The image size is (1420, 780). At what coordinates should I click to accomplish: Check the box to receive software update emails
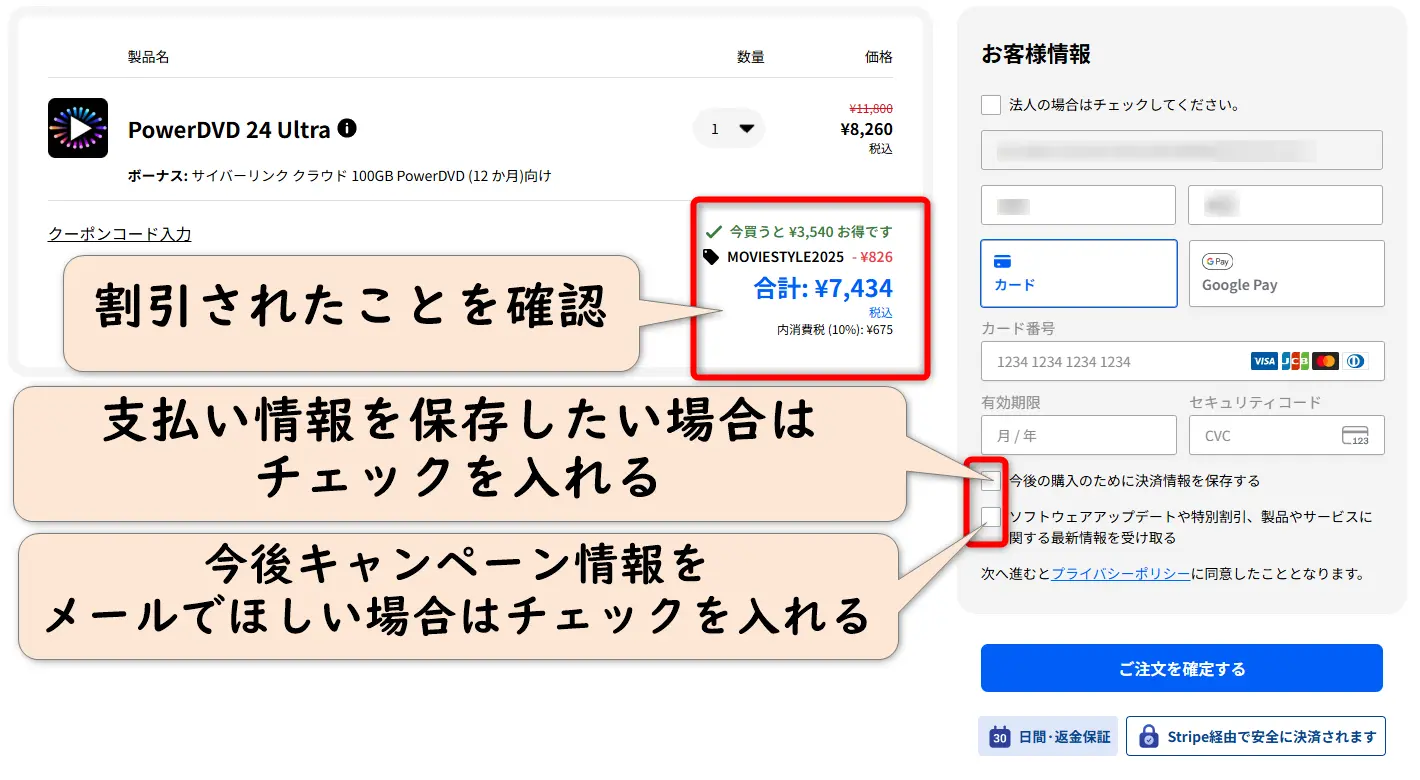pyautogui.click(x=990, y=518)
